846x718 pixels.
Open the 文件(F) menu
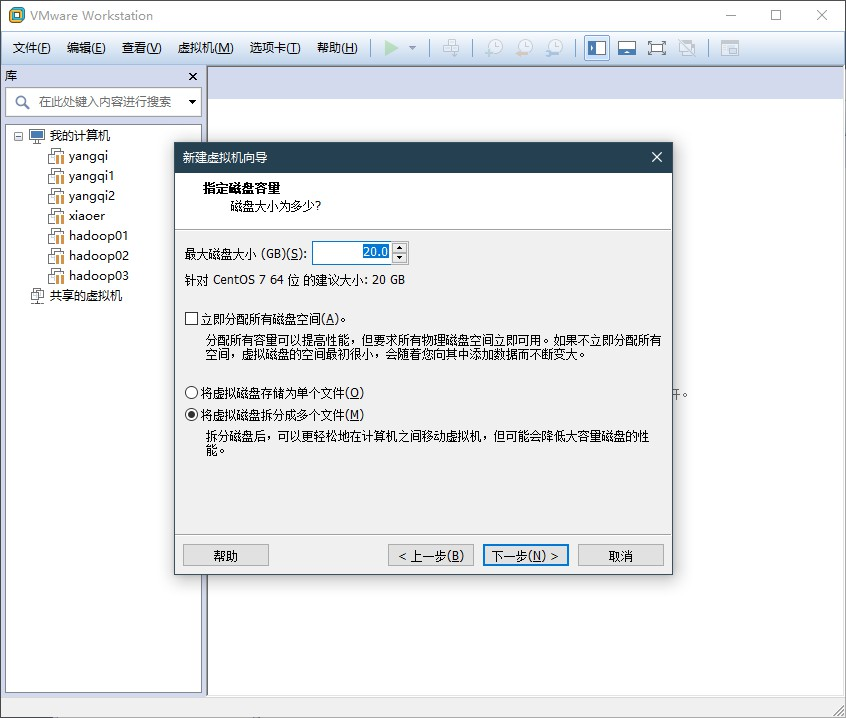pos(31,48)
